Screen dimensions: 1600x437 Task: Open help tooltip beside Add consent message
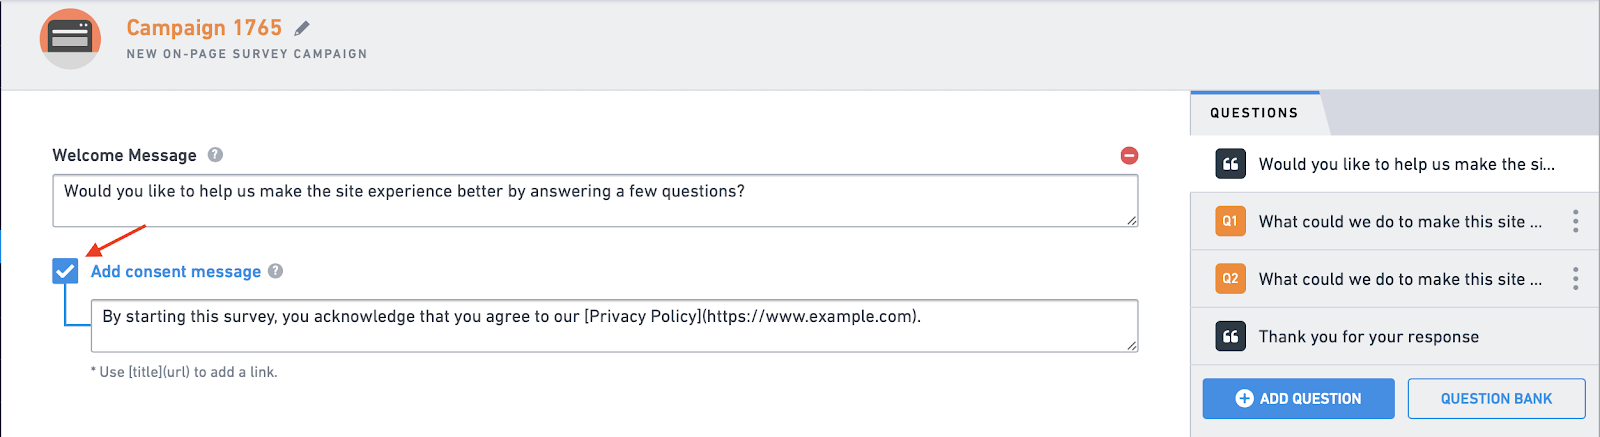coord(276,271)
